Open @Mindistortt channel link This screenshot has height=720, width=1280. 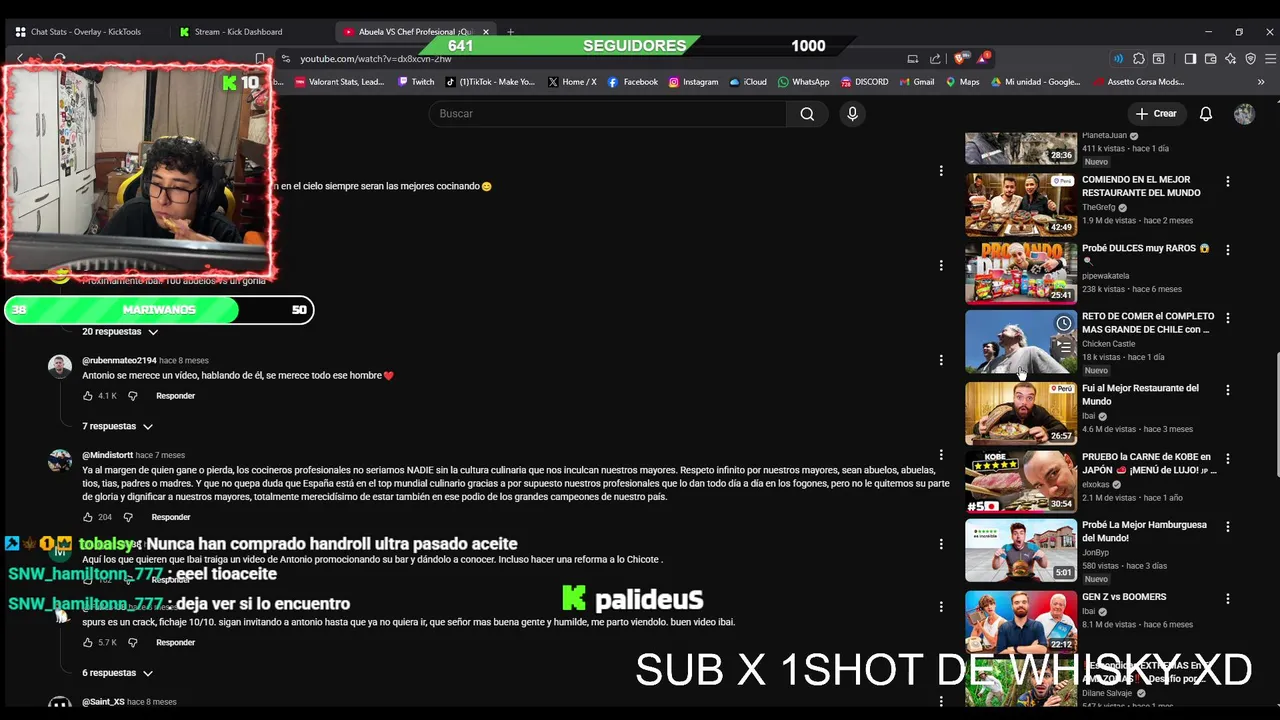[x=107, y=455]
